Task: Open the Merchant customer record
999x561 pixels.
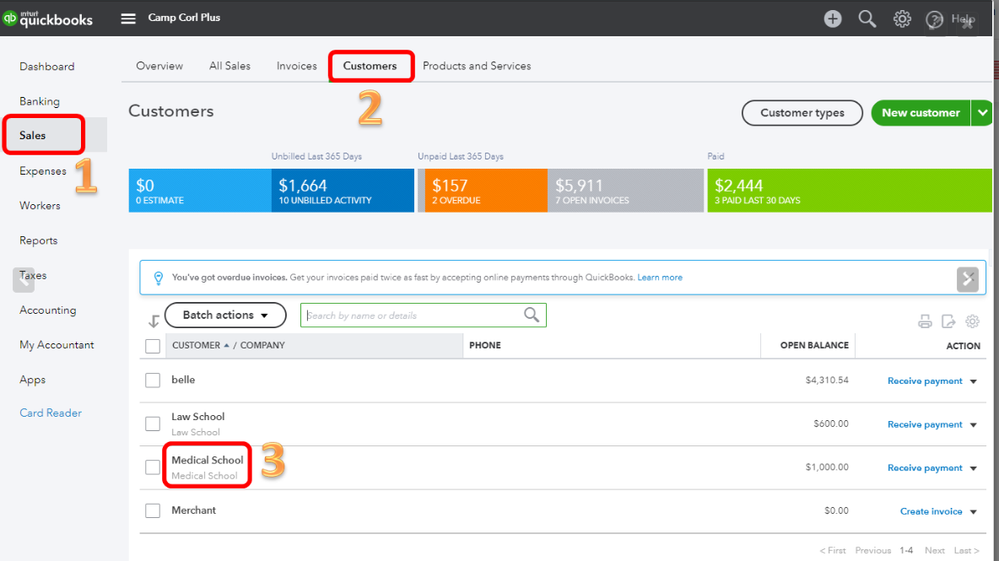Action: coord(193,510)
